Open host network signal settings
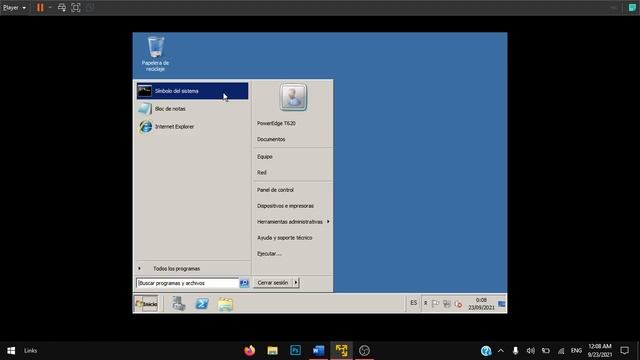 tap(561, 351)
